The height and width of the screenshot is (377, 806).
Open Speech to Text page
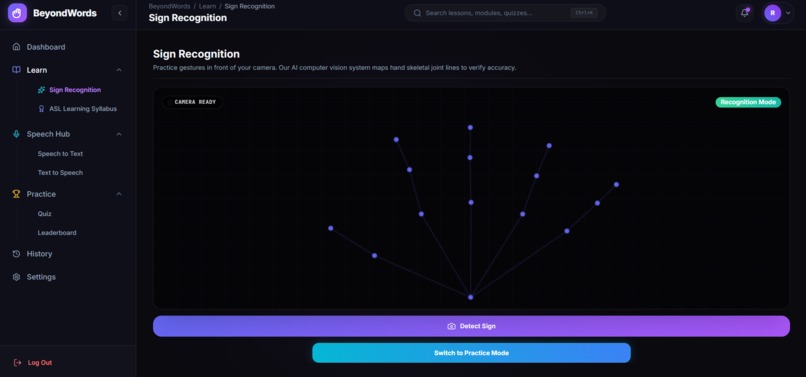[x=60, y=154]
